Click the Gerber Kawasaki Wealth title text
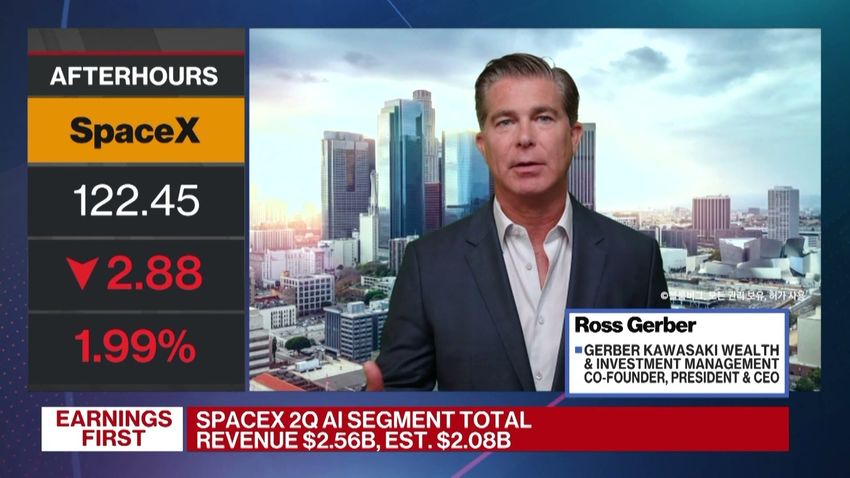850x478 pixels. click(x=681, y=364)
